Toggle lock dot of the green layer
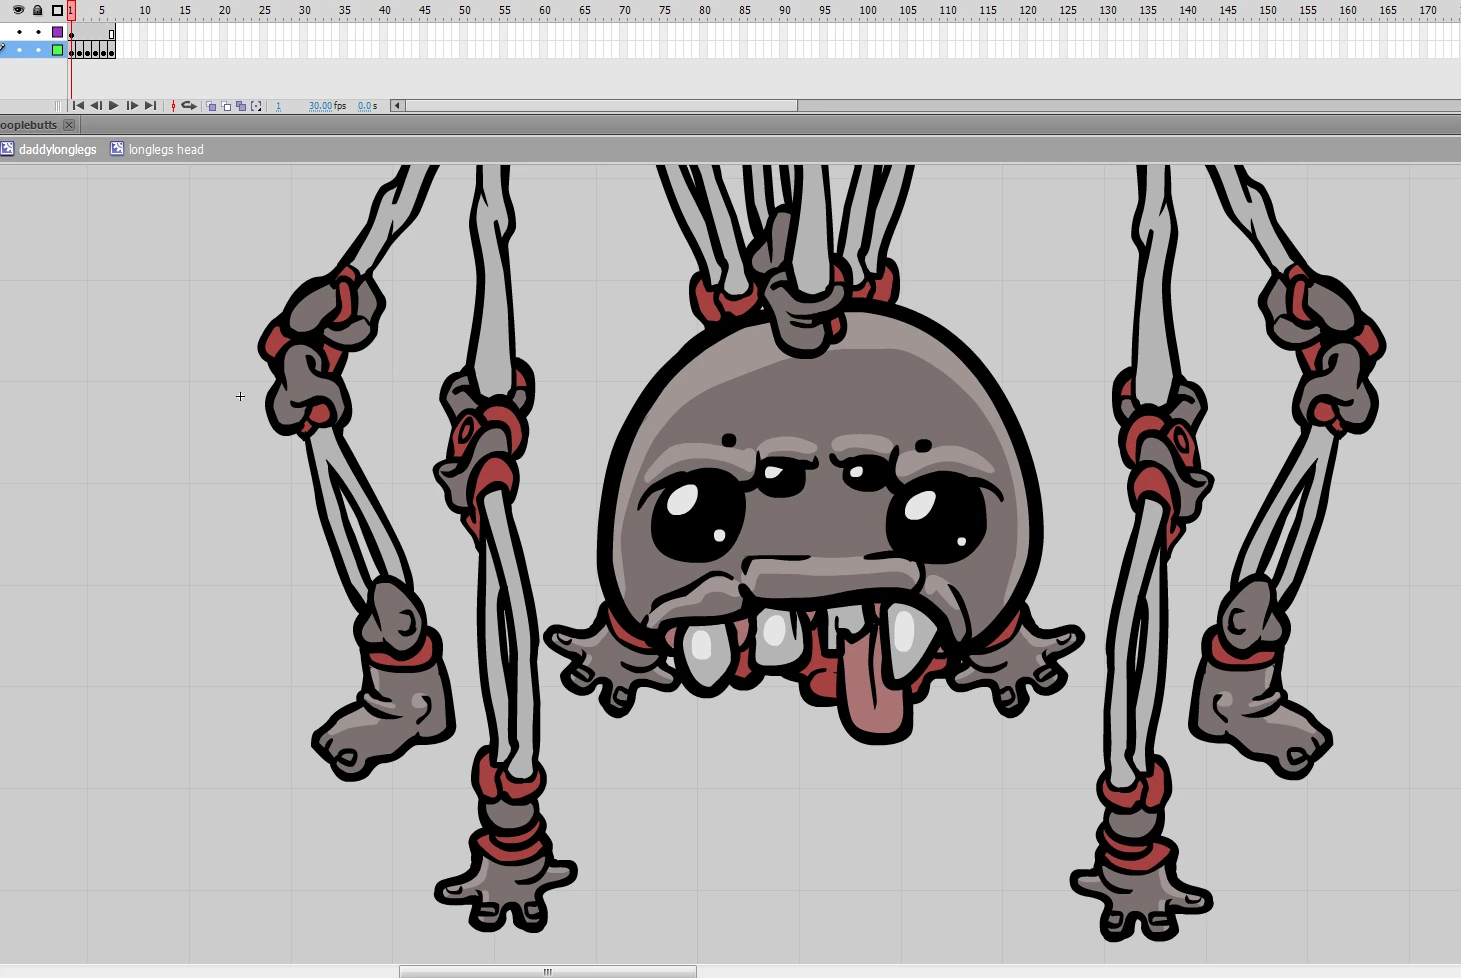This screenshot has width=1461, height=978. click(x=38, y=50)
